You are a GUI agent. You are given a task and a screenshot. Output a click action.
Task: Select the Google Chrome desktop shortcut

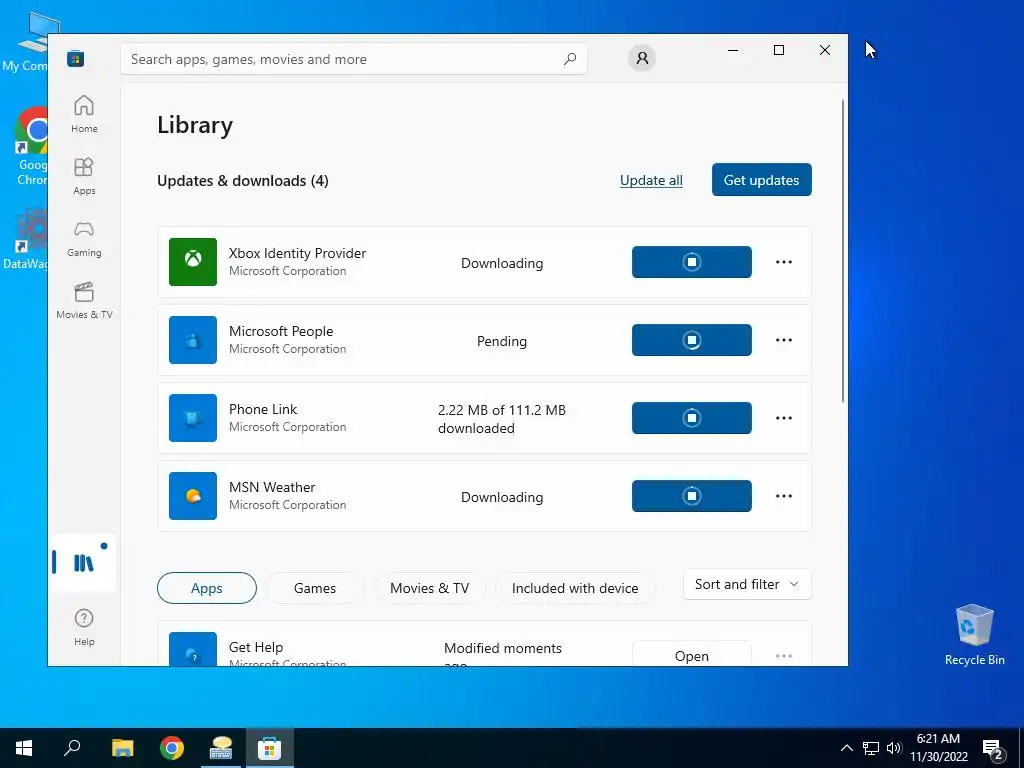coord(29,147)
